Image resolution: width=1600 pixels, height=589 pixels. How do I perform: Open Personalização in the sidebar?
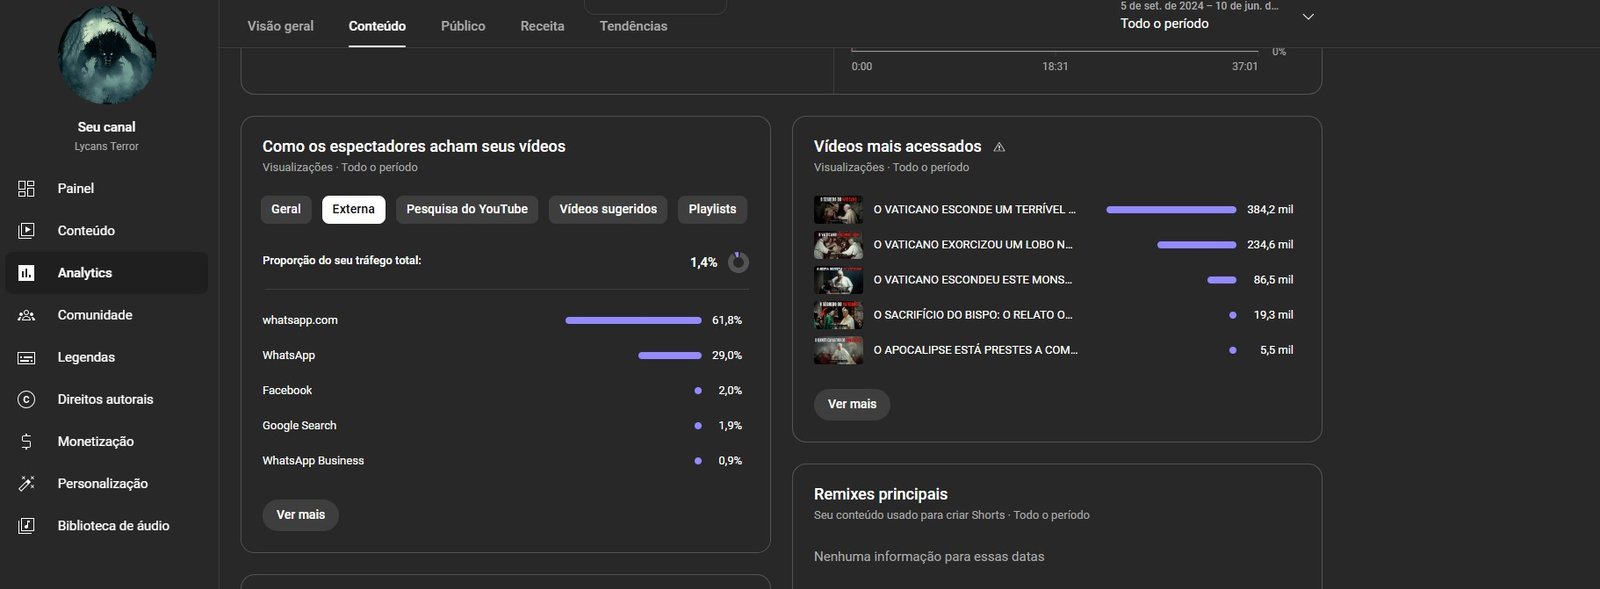coord(107,483)
